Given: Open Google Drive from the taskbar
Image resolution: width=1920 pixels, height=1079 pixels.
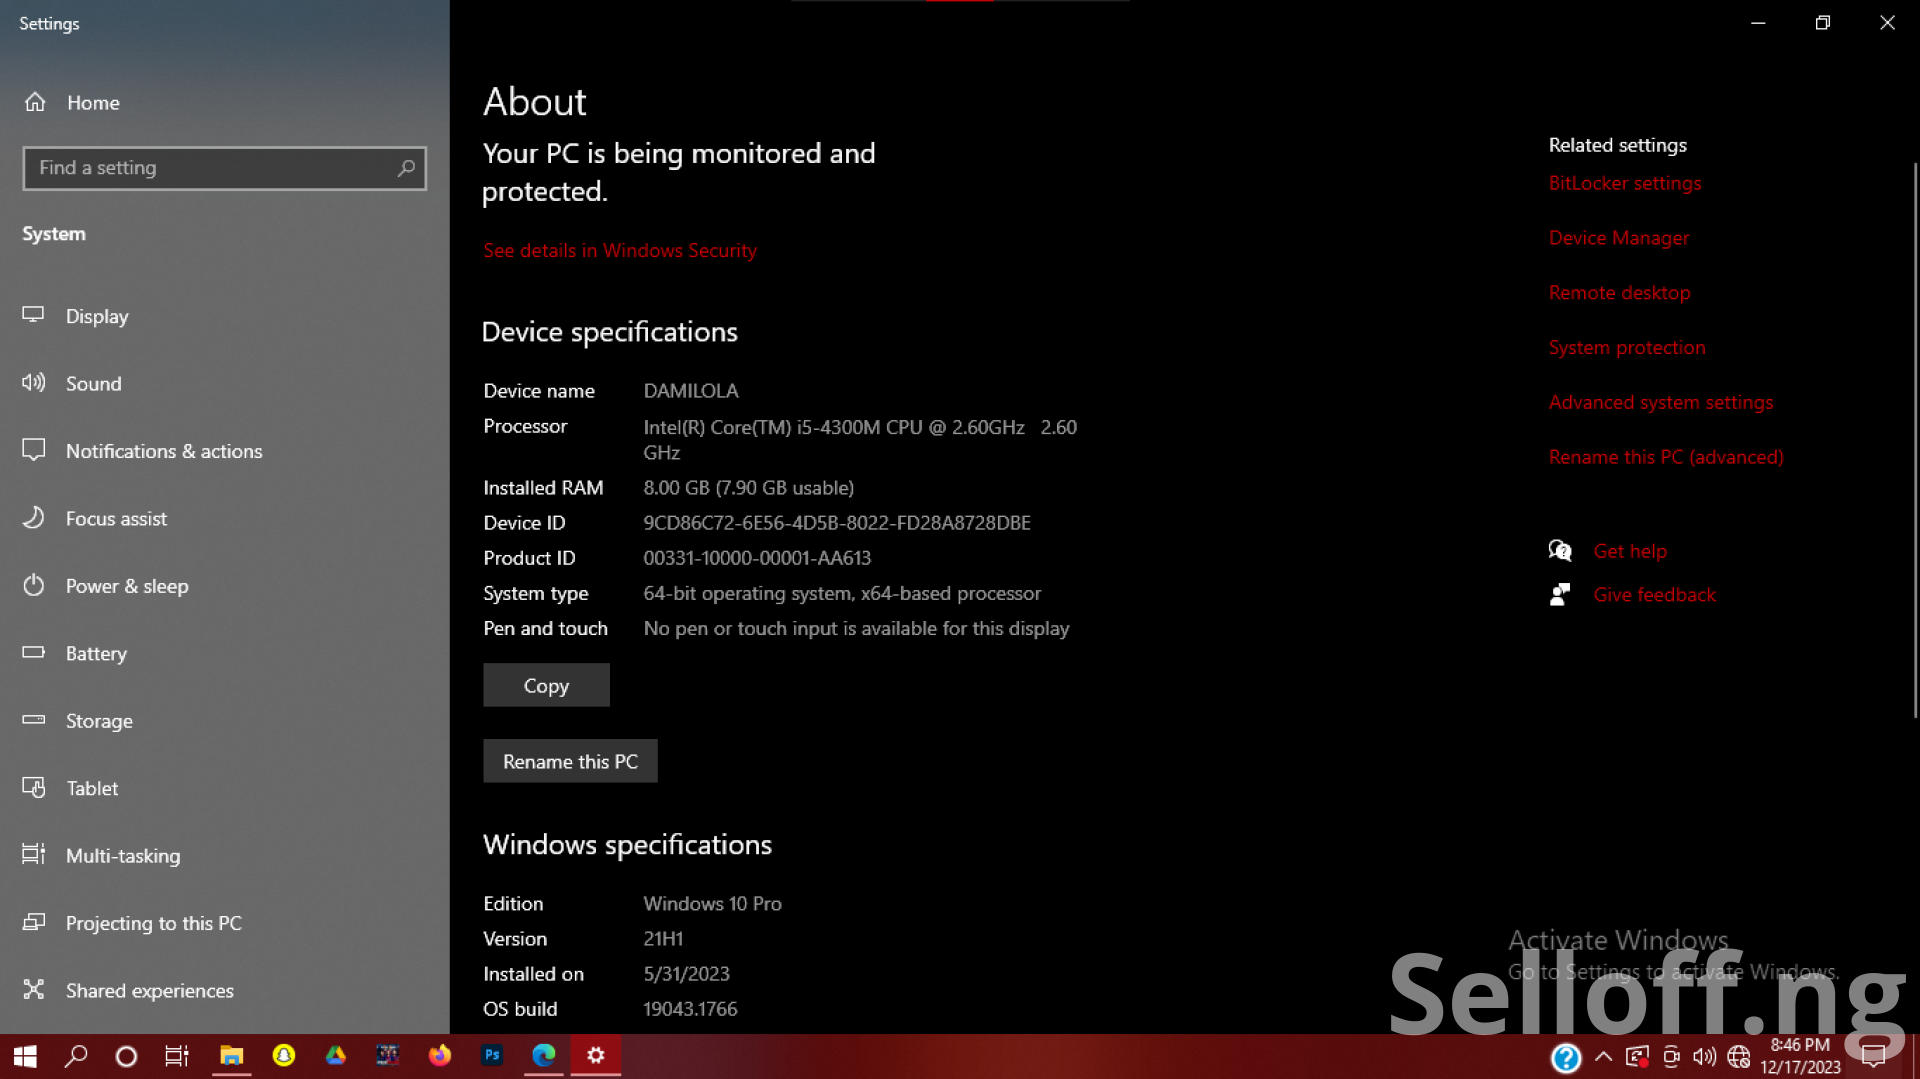Looking at the screenshot, I should (336, 1056).
